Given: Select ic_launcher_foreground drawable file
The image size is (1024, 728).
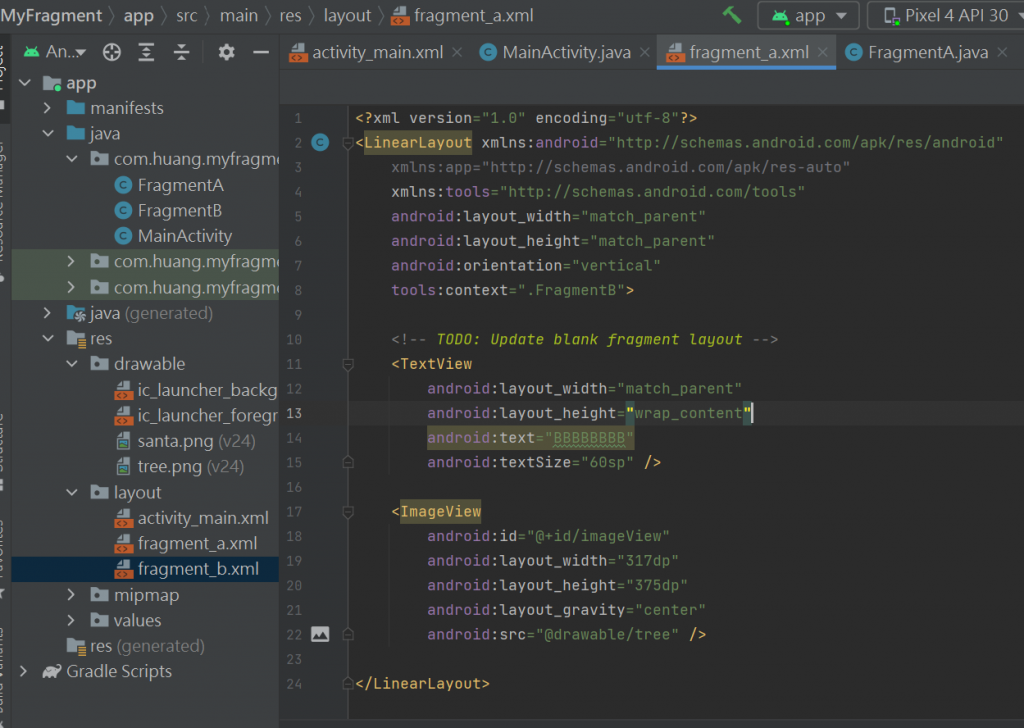Looking at the screenshot, I should tap(196, 415).
